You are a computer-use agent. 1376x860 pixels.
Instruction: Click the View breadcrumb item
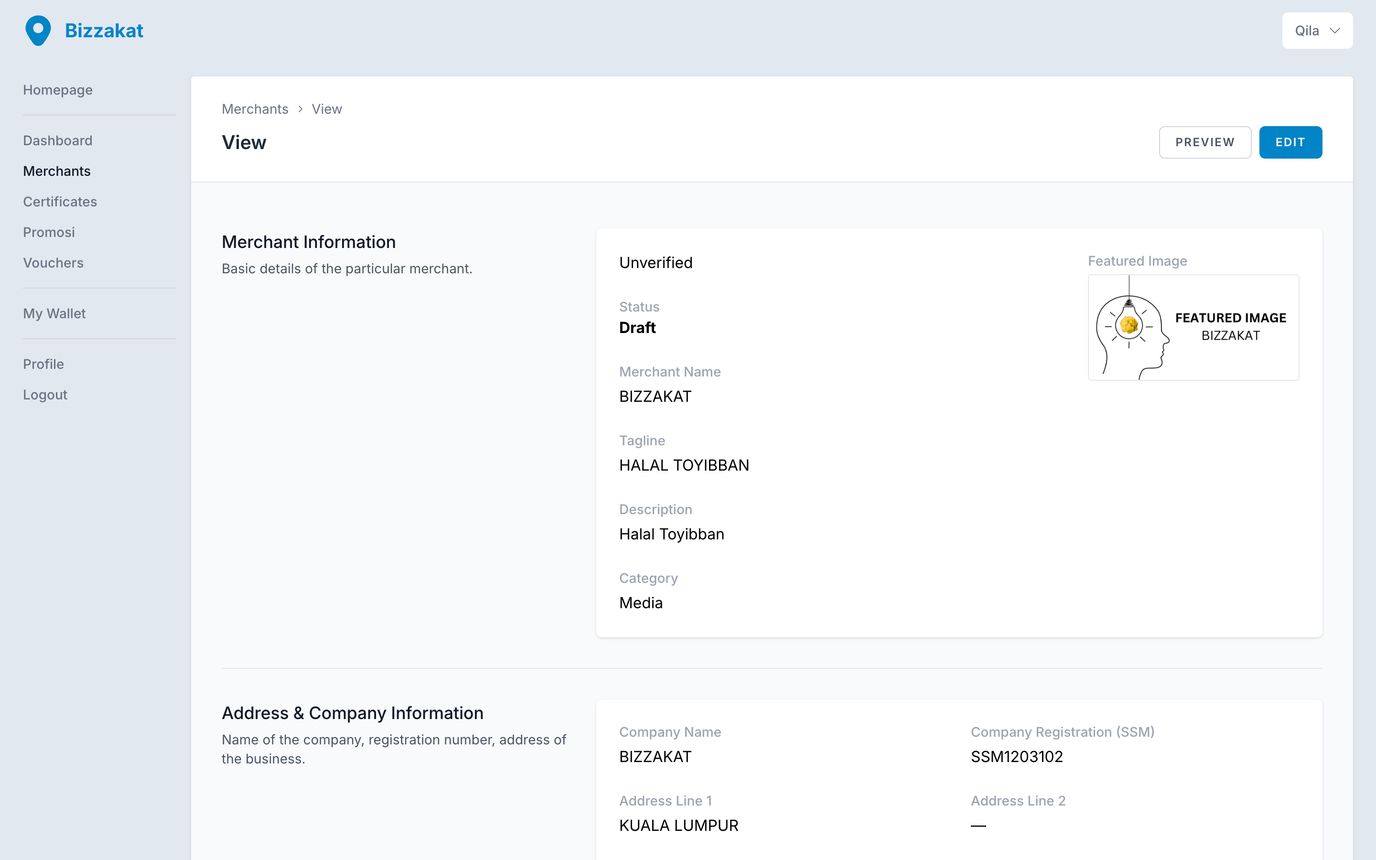tap(327, 109)
